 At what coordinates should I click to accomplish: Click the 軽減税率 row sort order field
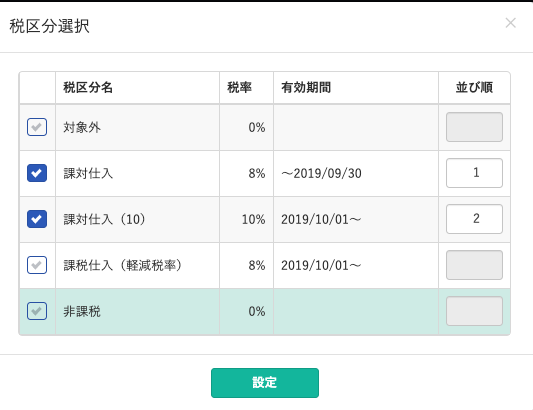tap(474, 265)
